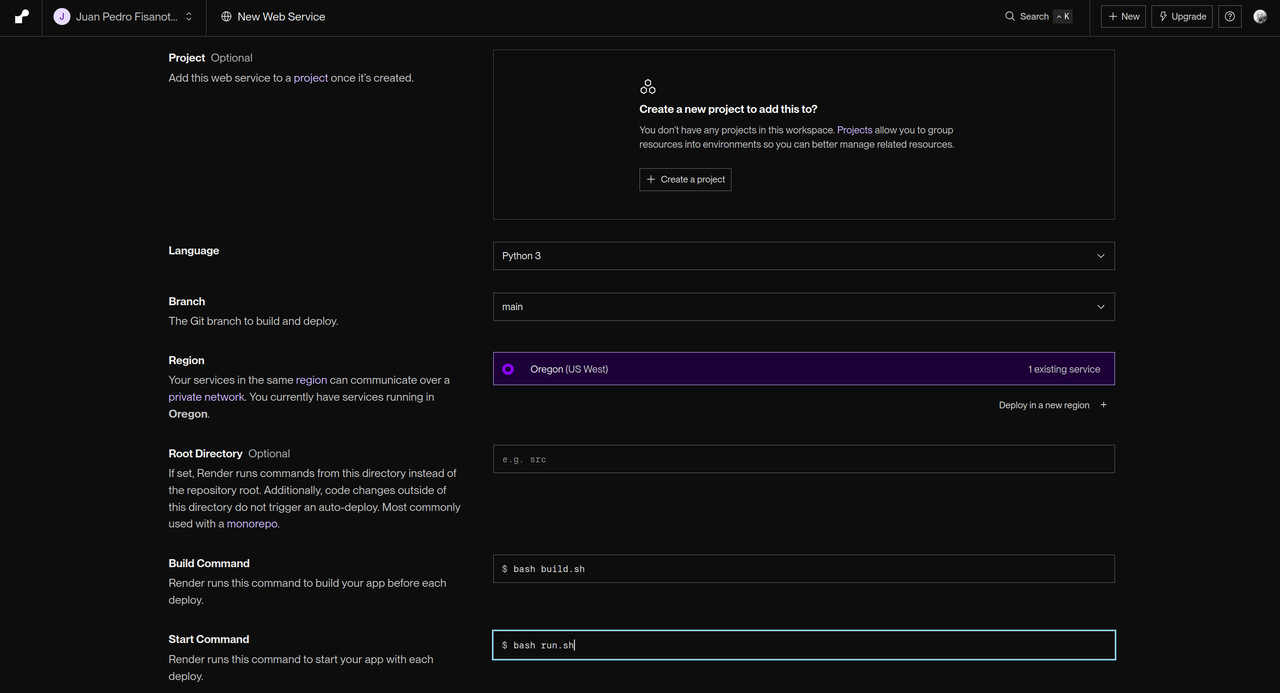Click the '1 existing service' text
Viewport: 1280px width, 693px height.
(x=1064, y=369)
